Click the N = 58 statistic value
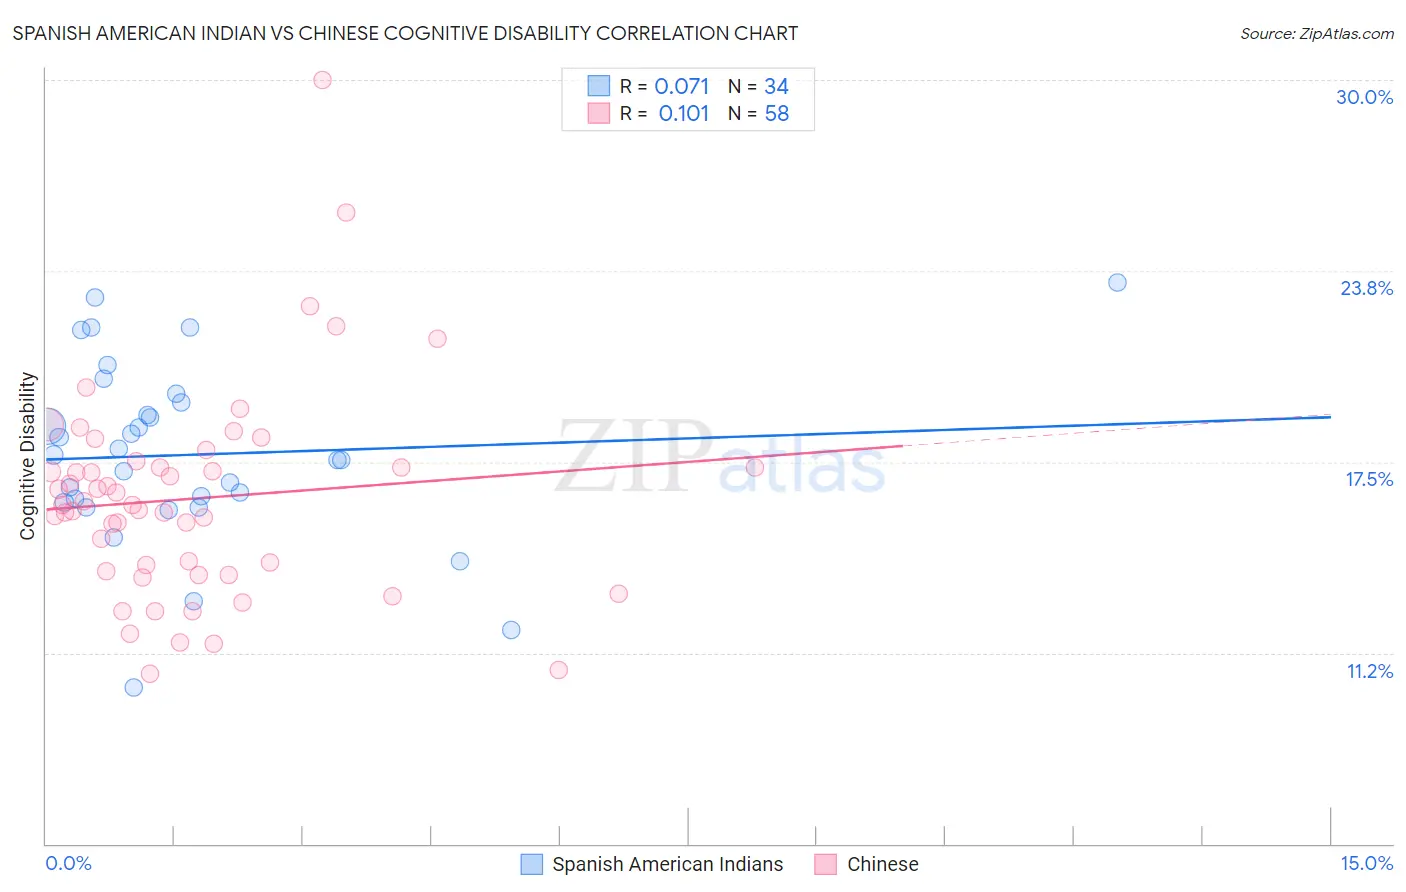1406x892 pixels. (758, 113)
